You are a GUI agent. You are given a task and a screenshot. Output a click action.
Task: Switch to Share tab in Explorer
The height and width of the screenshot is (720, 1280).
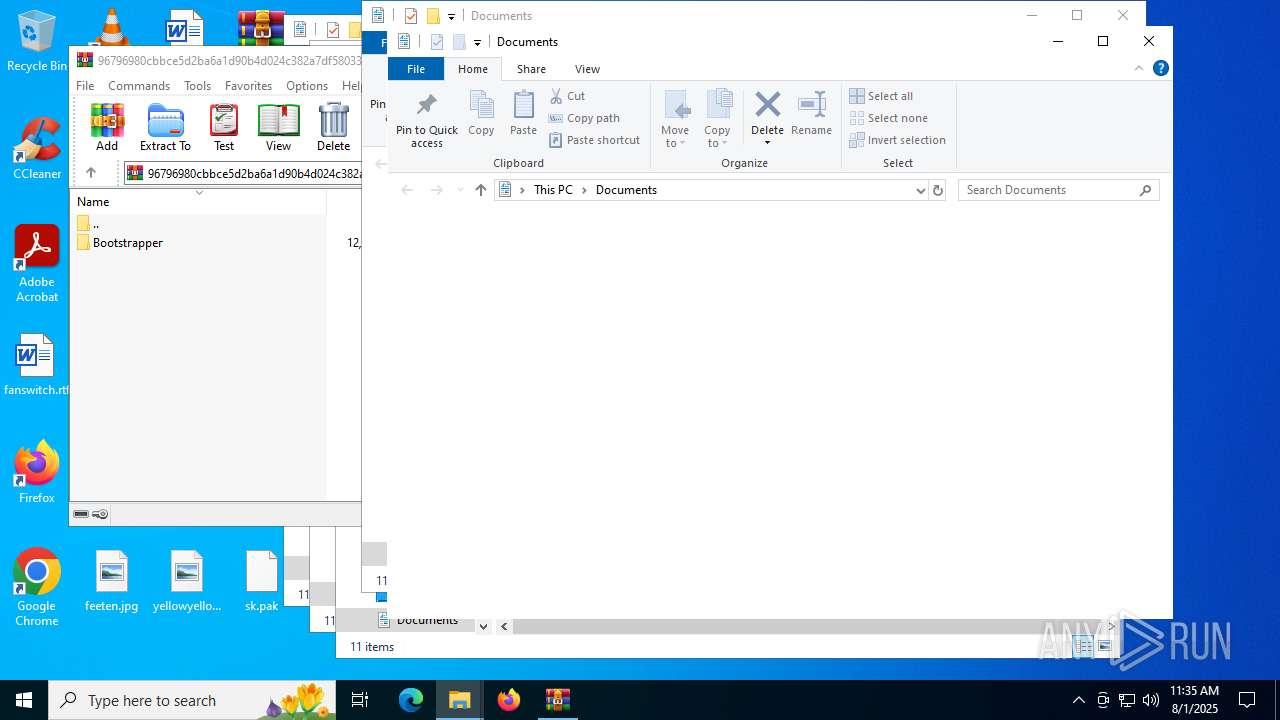click(531, 69)
